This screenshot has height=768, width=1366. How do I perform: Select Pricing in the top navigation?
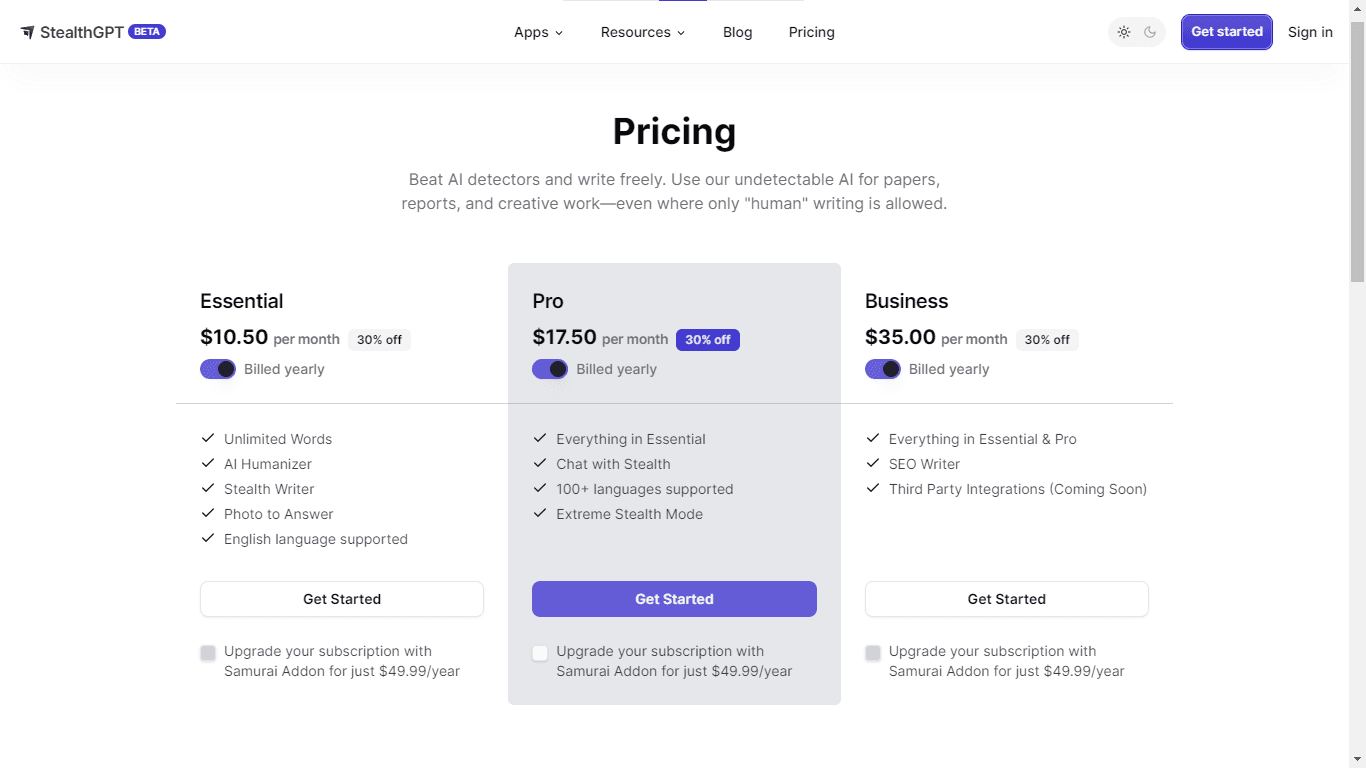pyautogui.click(x=811, y=32)
